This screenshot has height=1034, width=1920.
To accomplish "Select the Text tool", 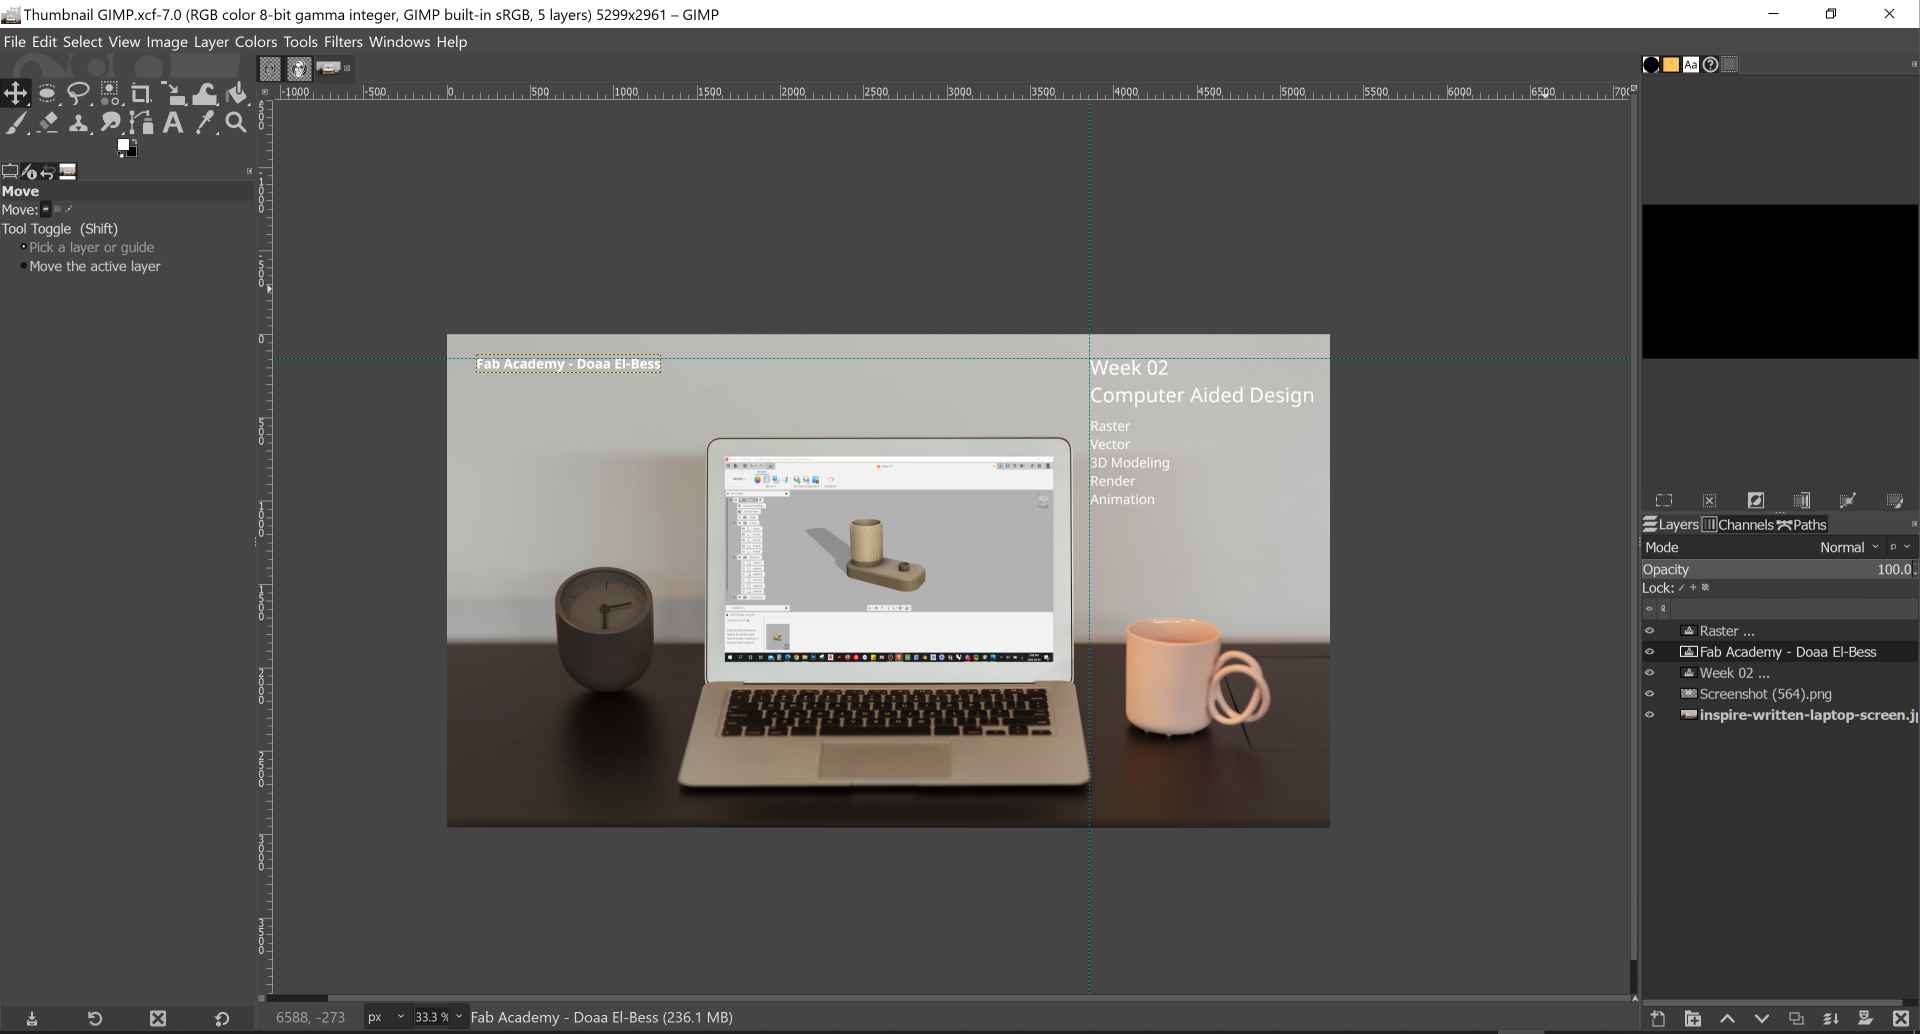I will click(173, 123).
